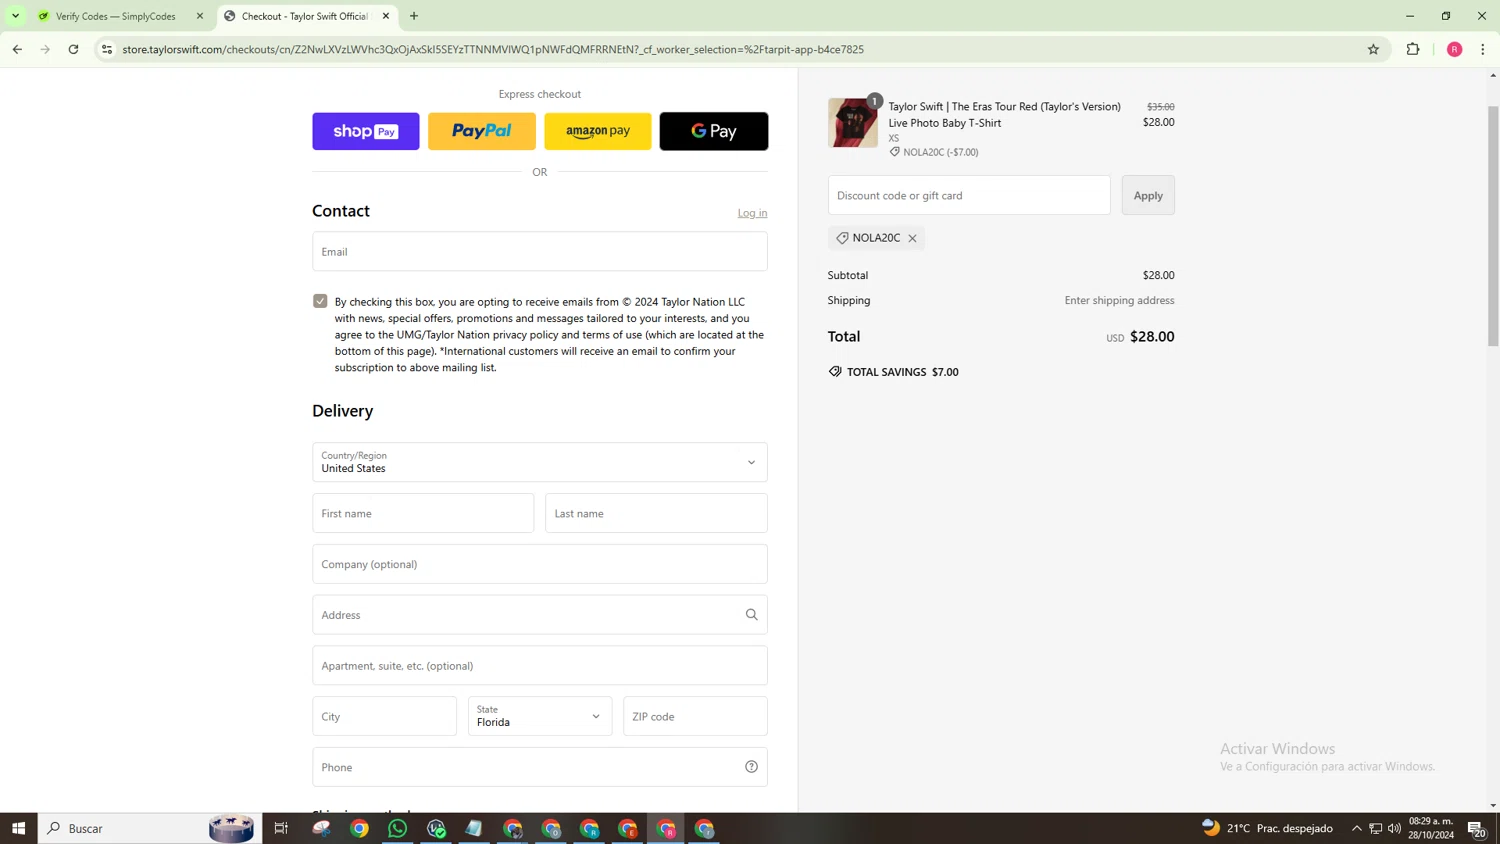This screenshot has width=1500, height=844.
Task: Uncheck the email marketing opt-in checkbox
Action: pyautogui.click(x=320, y=301)
